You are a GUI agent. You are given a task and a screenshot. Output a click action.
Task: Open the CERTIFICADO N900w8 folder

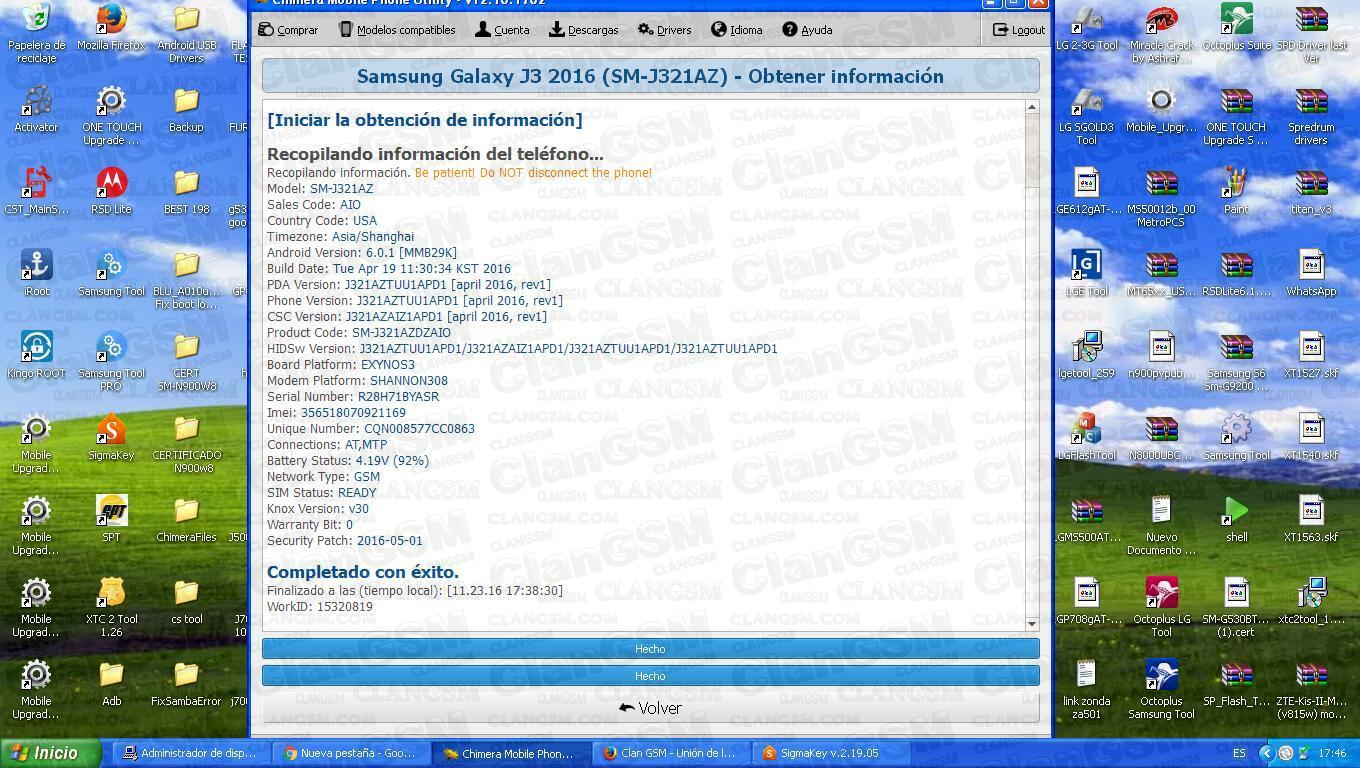pyautogui.click(x=186, y=443)
